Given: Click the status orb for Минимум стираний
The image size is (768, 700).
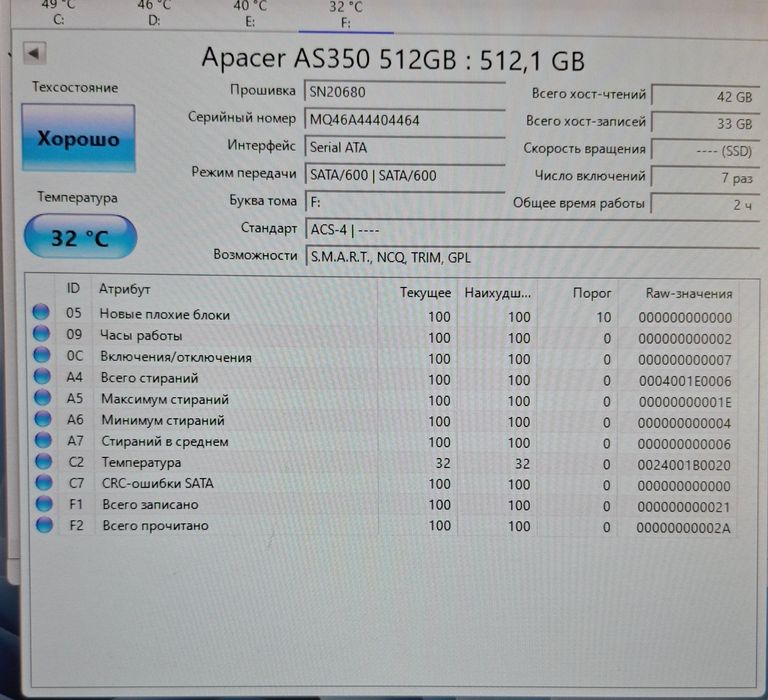Looking at the screenshot, I should (43, 418).
